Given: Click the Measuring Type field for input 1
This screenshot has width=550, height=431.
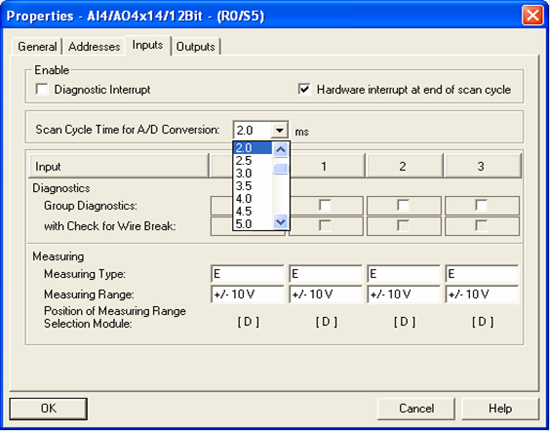Looking at the screenshot, I should 326,274.
